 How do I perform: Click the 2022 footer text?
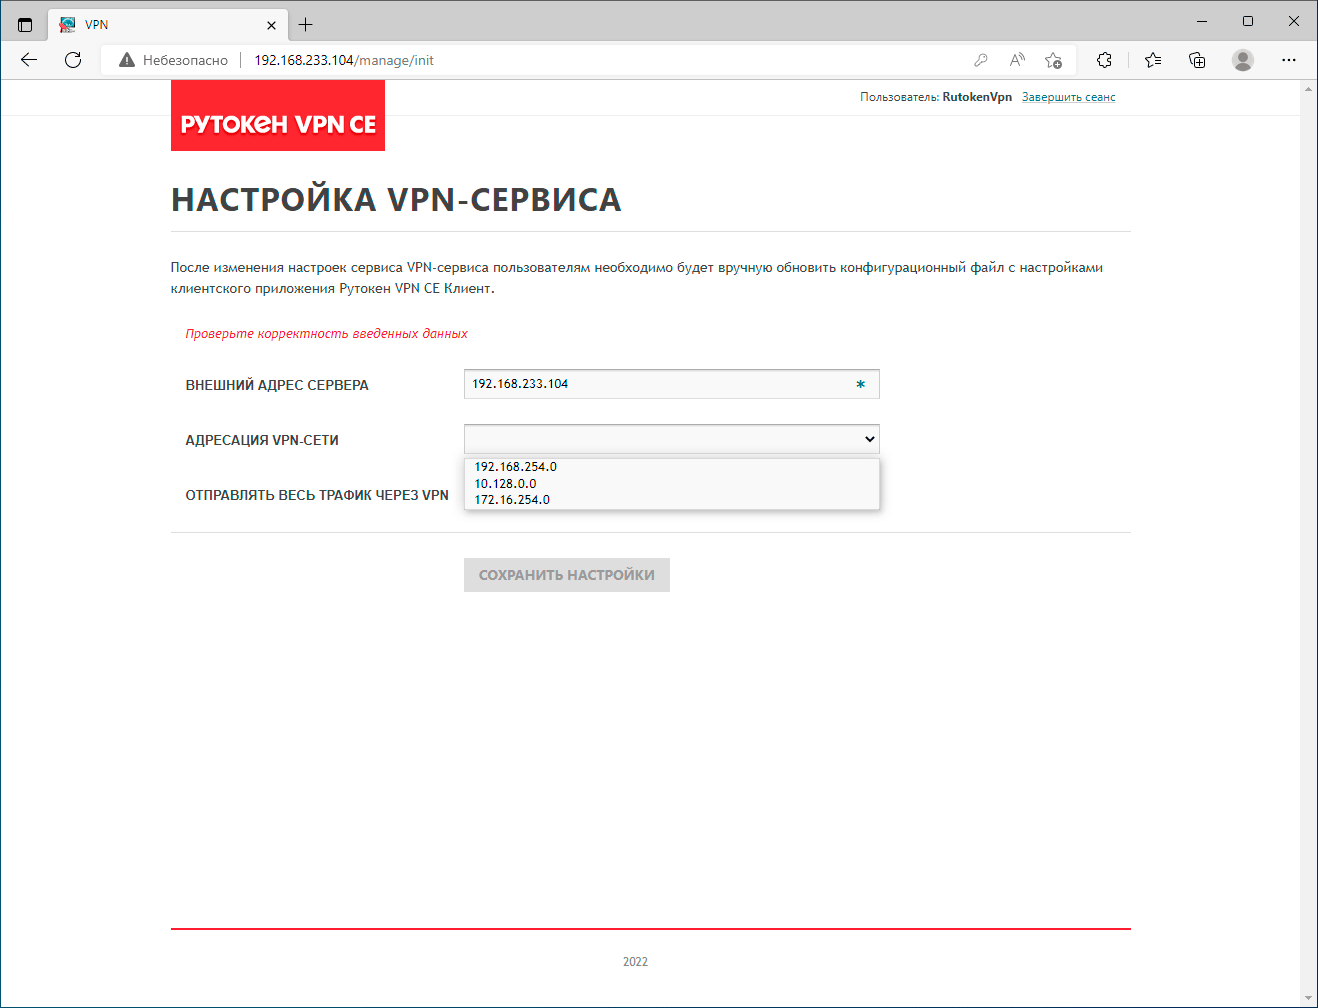pos(635,962)
